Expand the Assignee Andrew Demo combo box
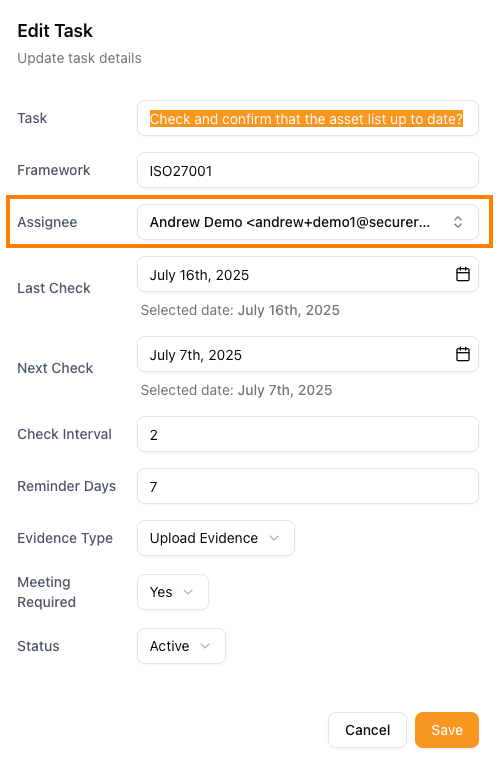The width and height of the screenshot is (500, 774). 308,222
